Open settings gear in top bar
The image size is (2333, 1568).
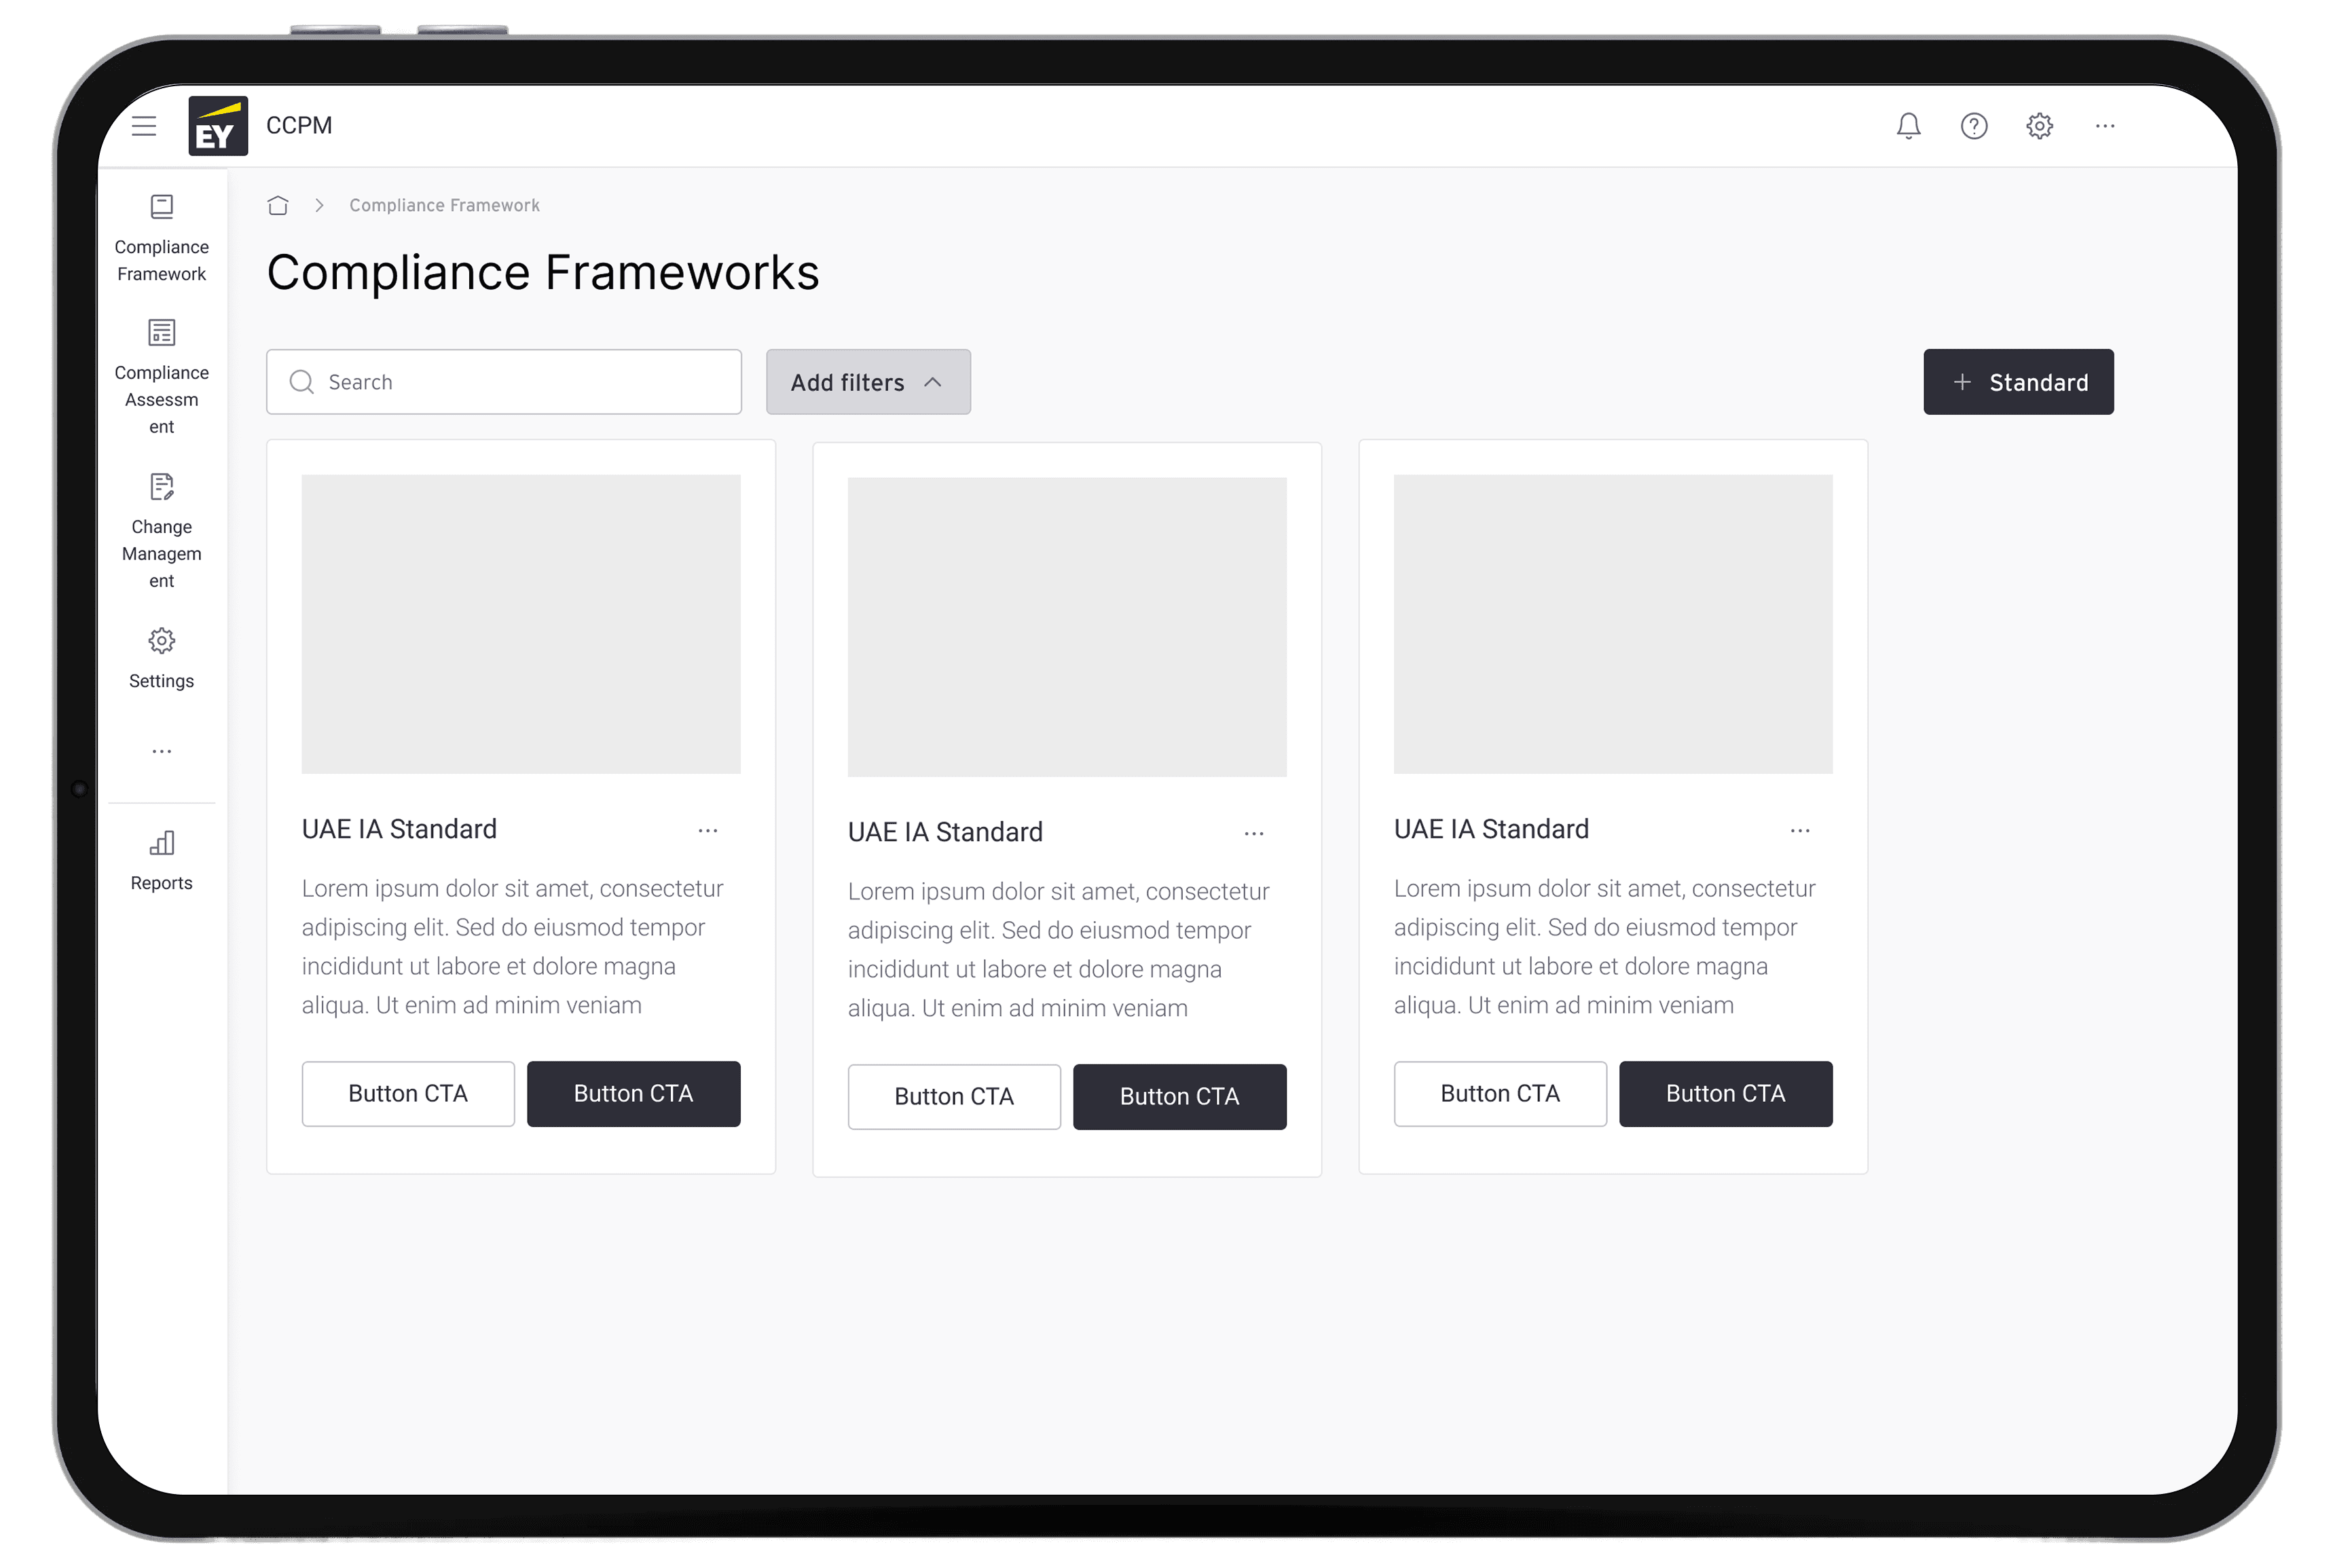click(2040, 126)
